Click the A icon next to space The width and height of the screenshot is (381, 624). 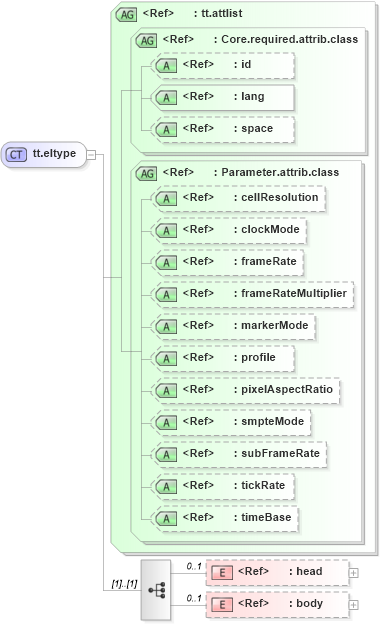(166, 130)
